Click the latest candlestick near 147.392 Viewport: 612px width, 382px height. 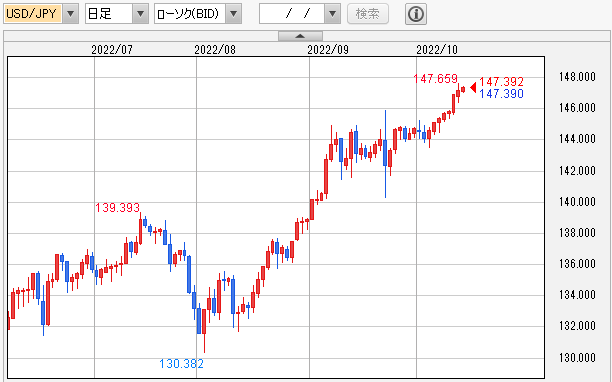pos(463,89)
